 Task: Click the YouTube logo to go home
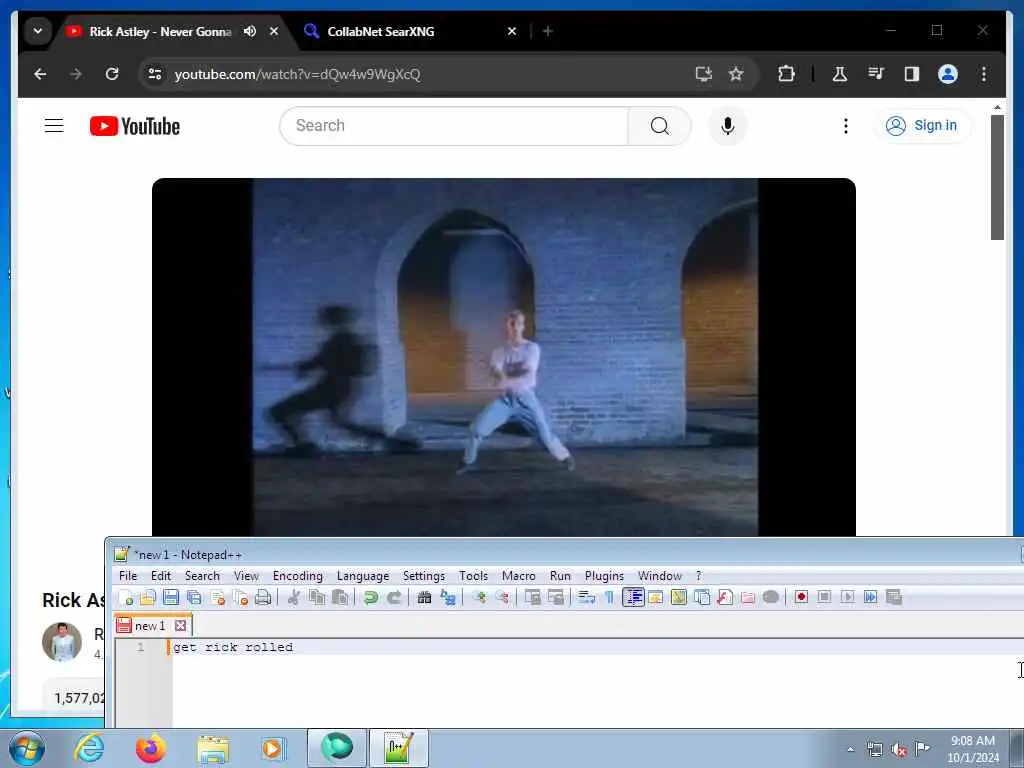[135, 126]
